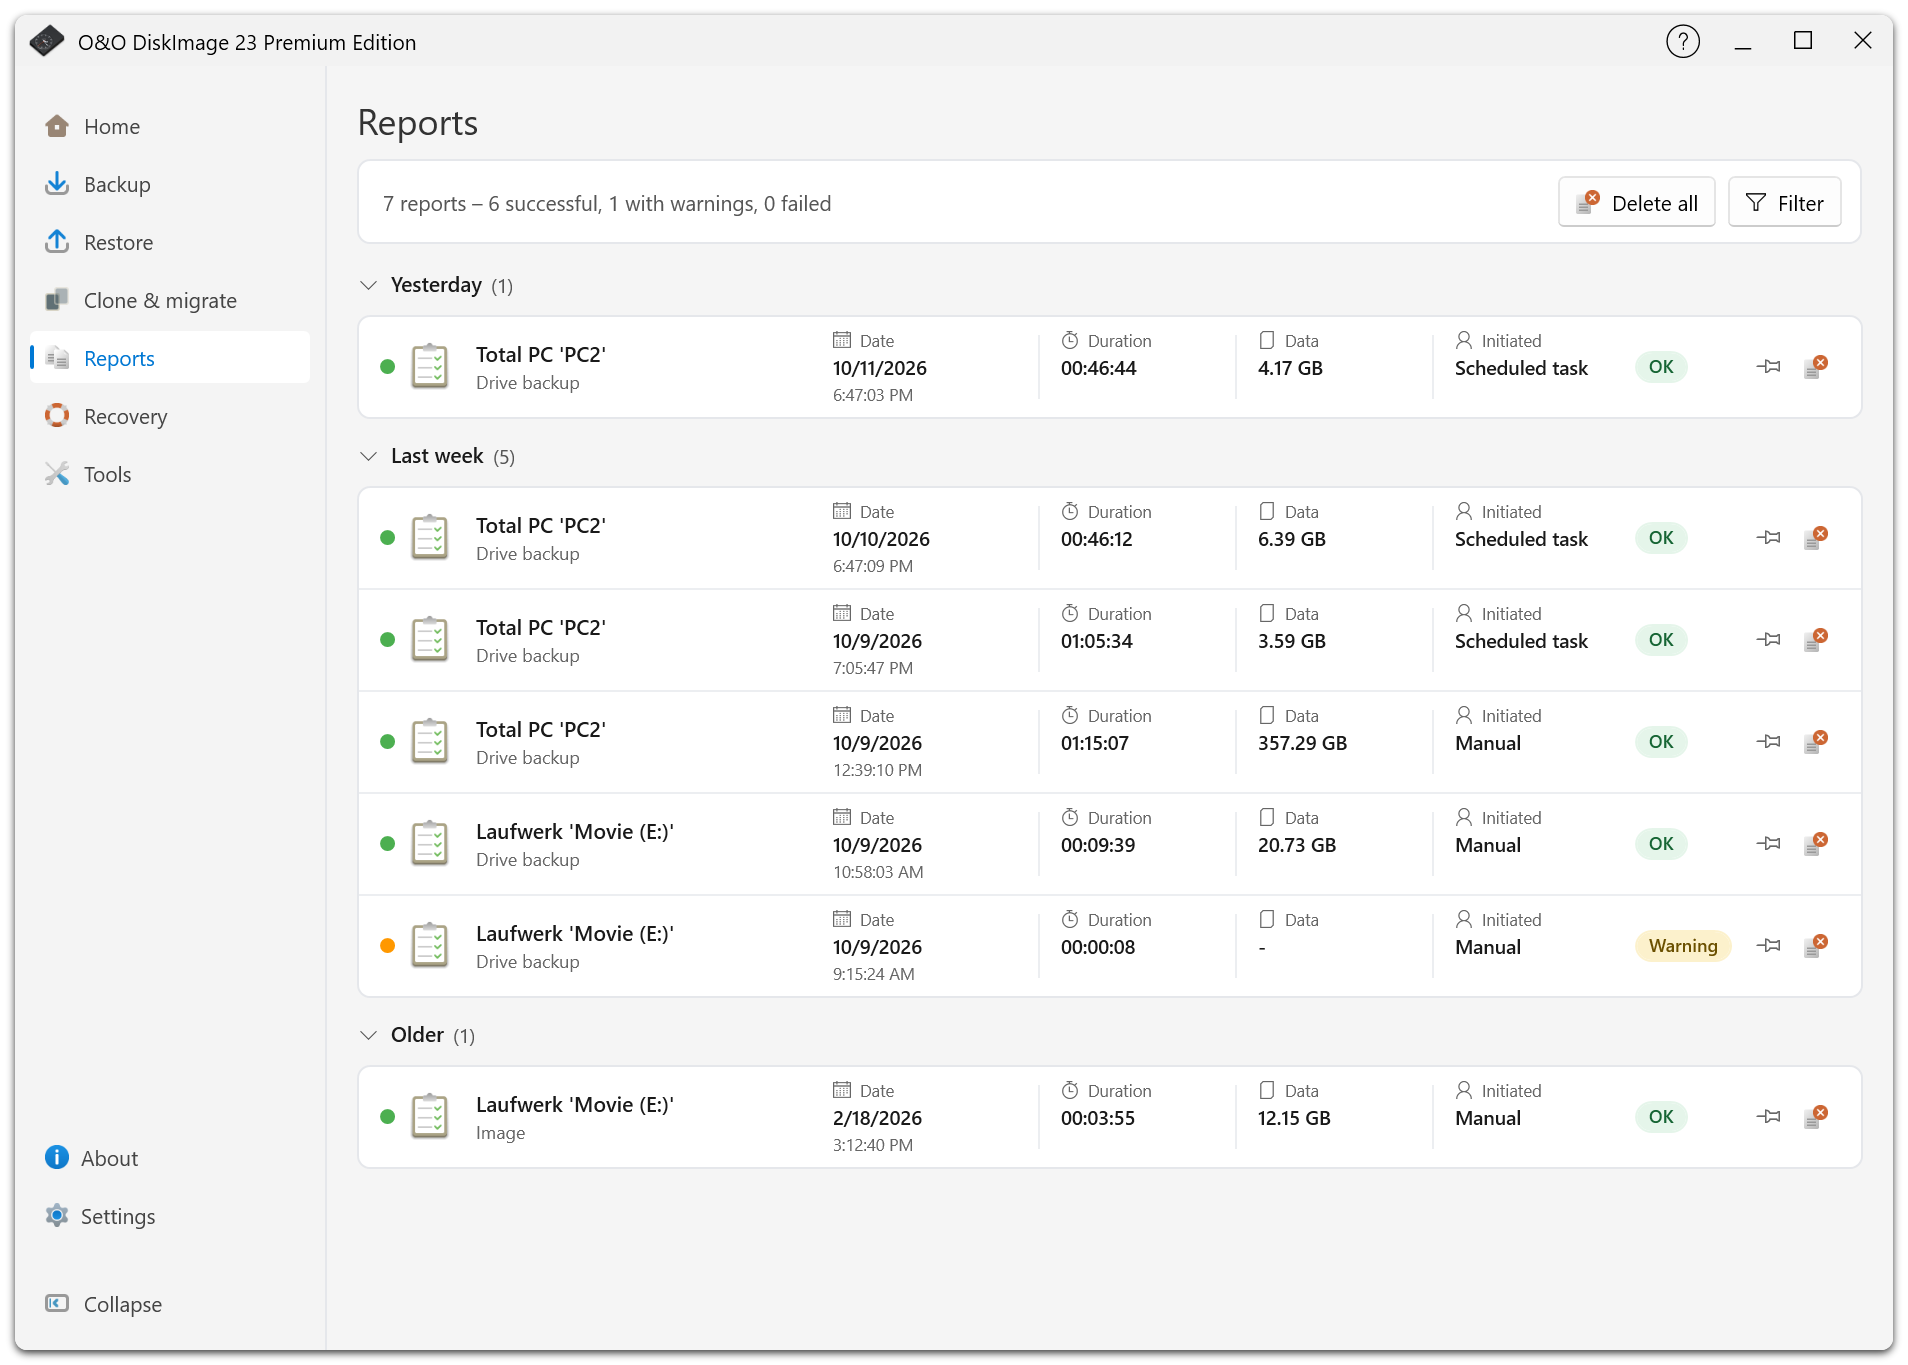Open the Filter options
Viewport: 1908px width, 1365px height.
pos(1784,203)
